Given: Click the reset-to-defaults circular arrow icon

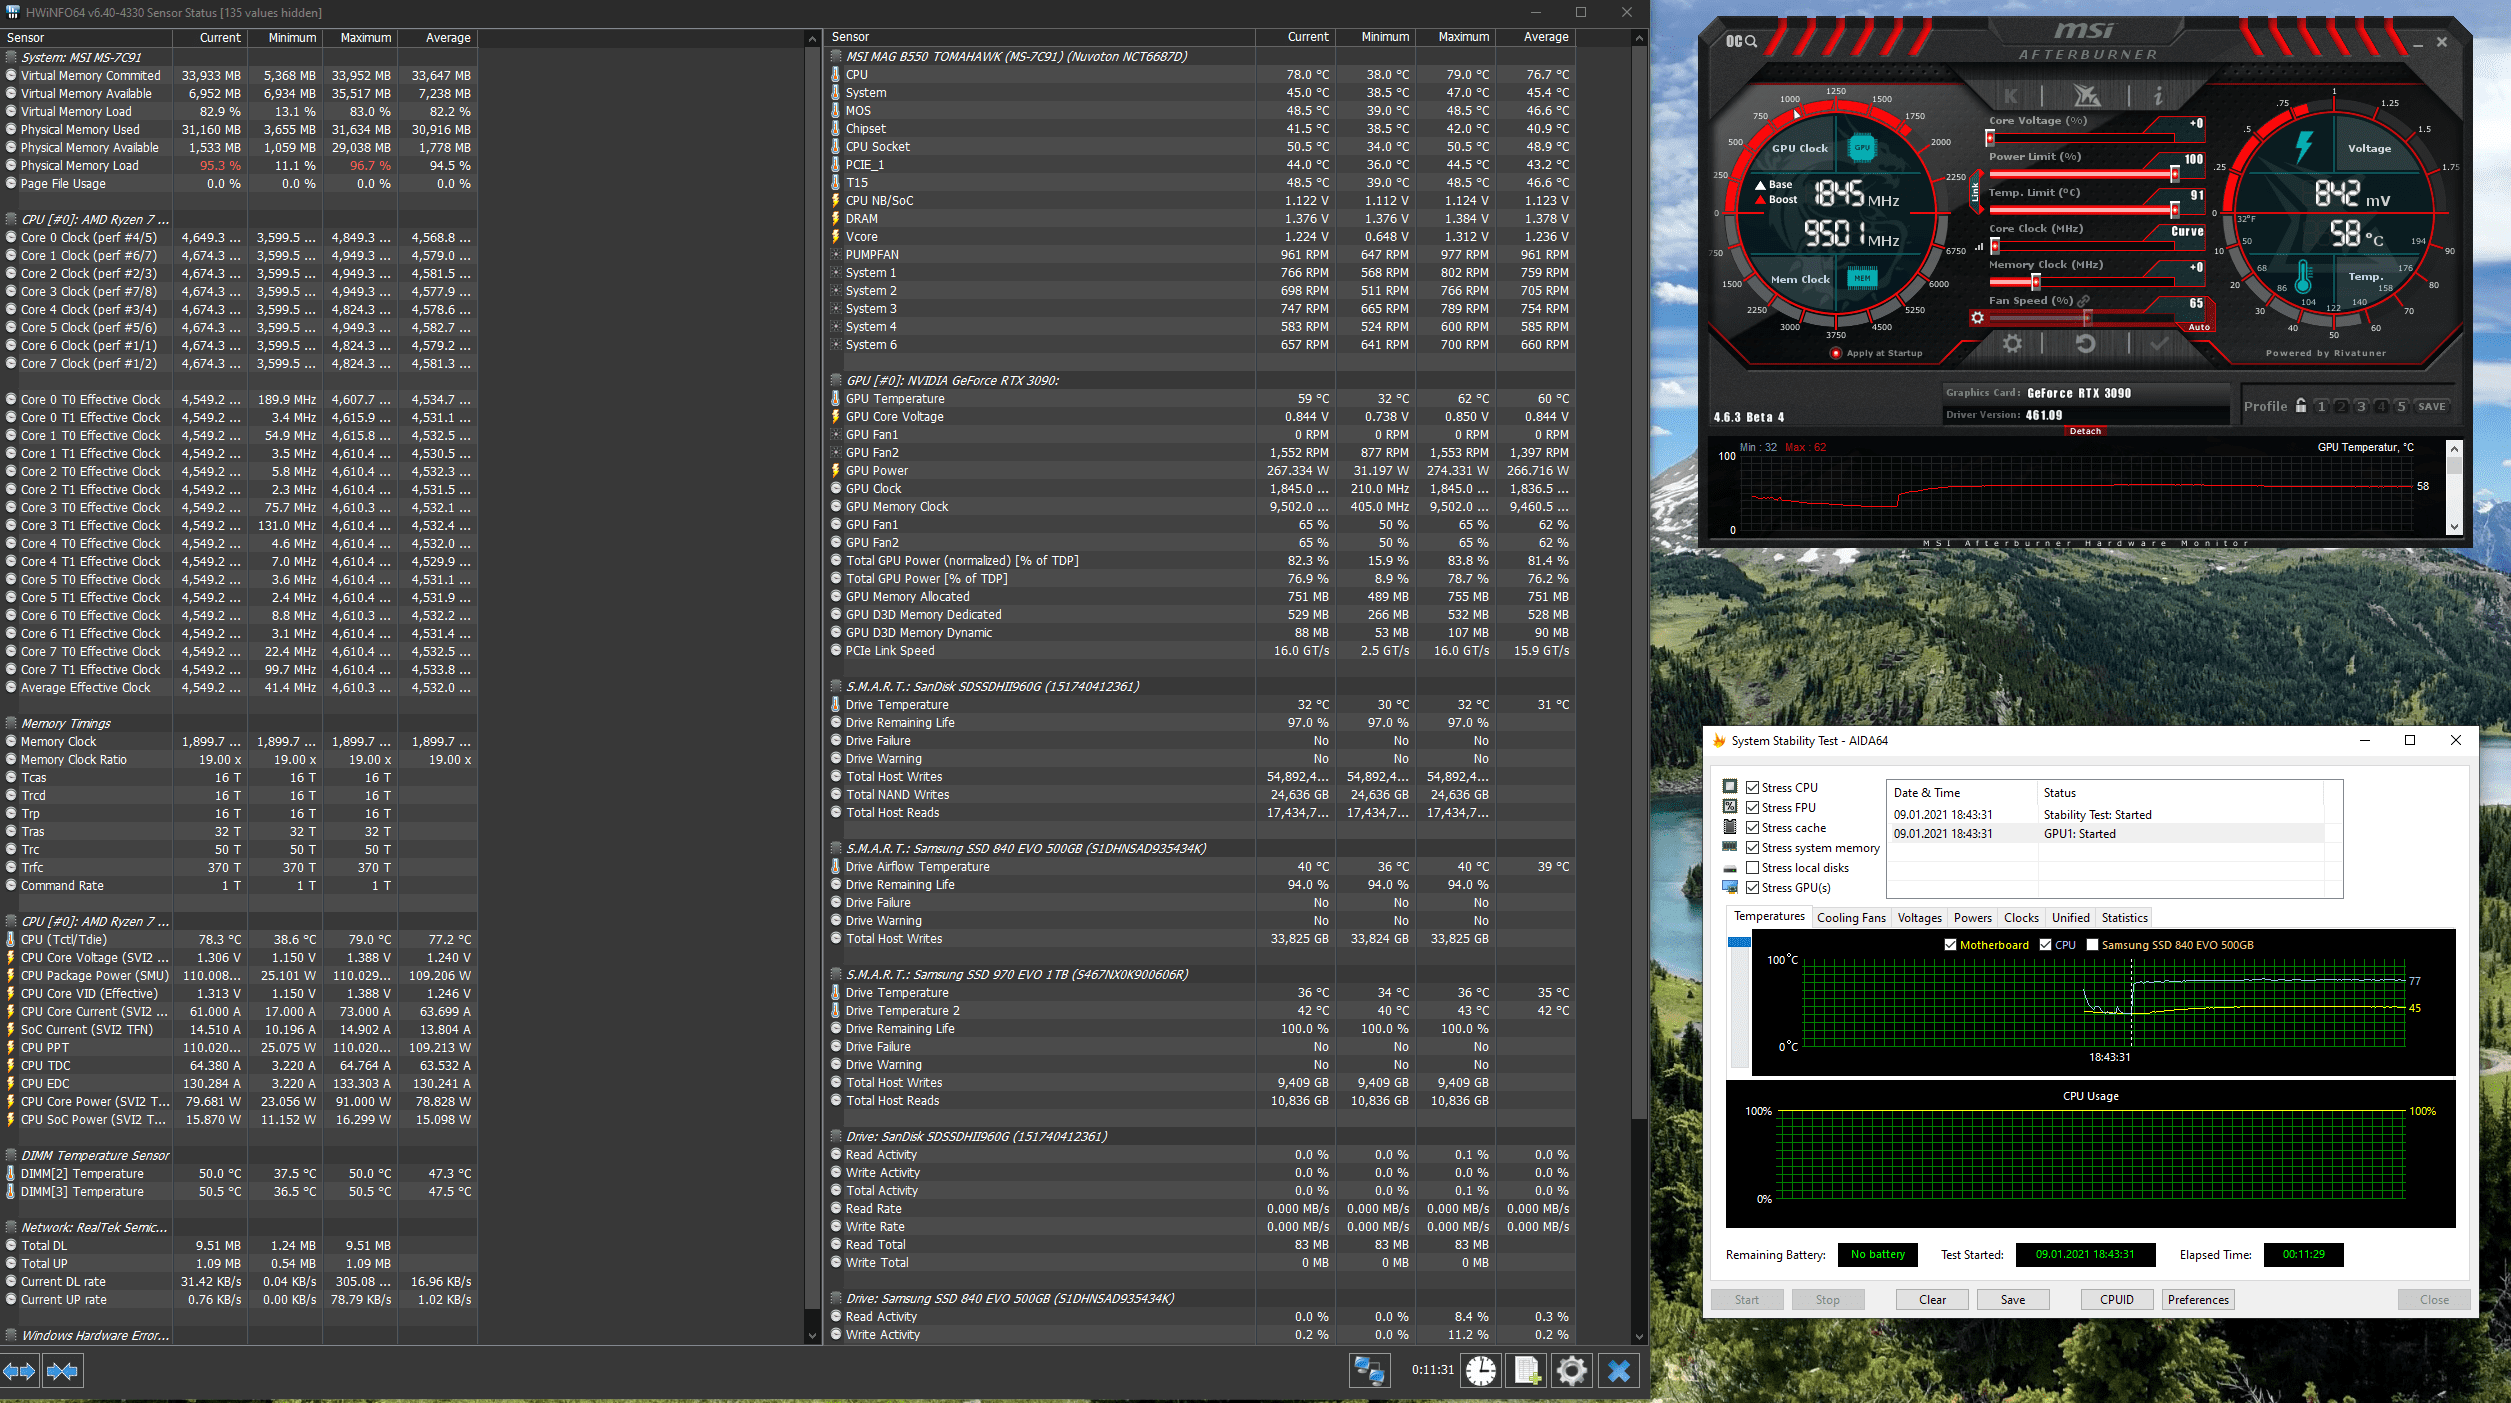Looking at the screenshot, I should tap(2085, 344).
